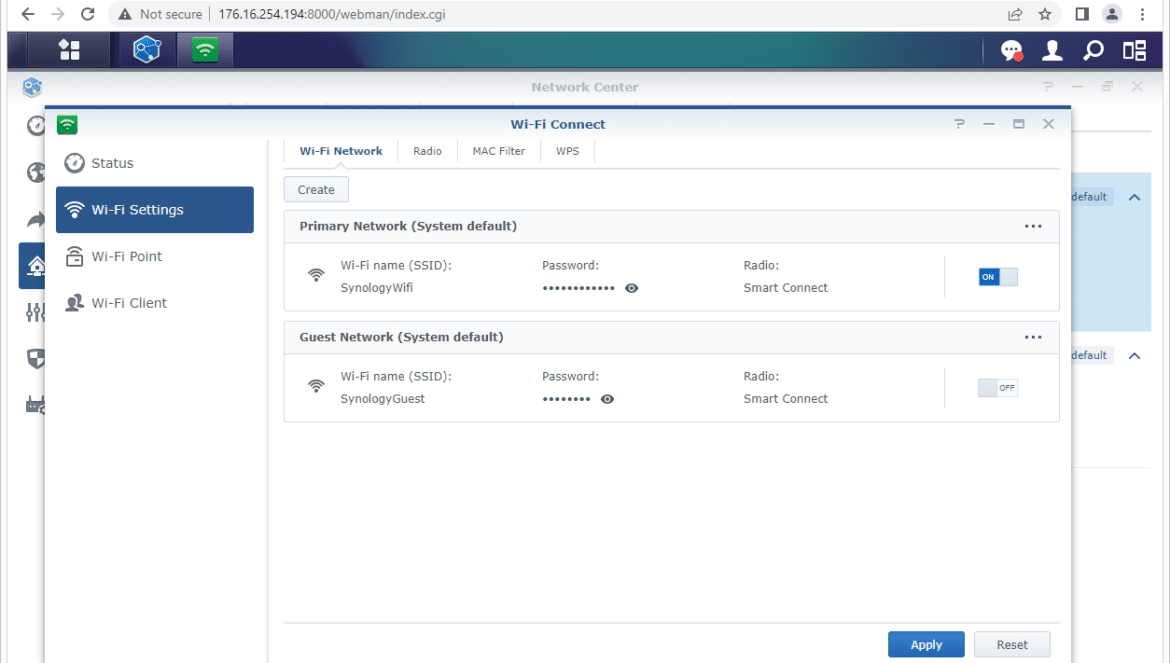Switch to the Wi-Fi Network tab

tap(341, 151)
